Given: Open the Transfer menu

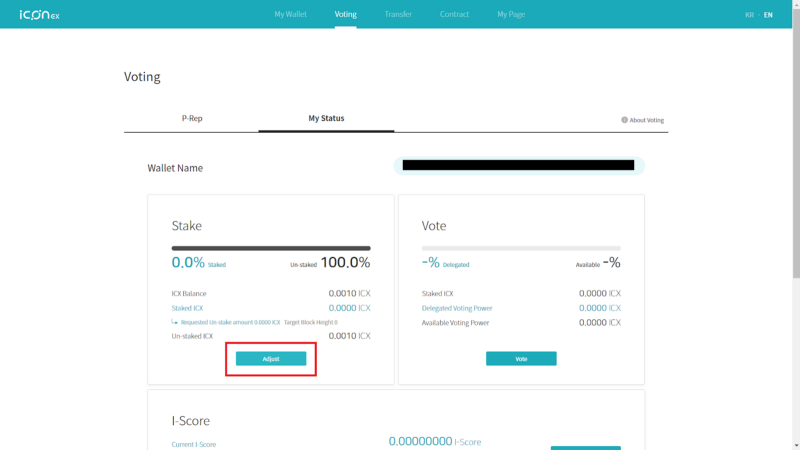Looking at the screenshot, I should 398,15.
